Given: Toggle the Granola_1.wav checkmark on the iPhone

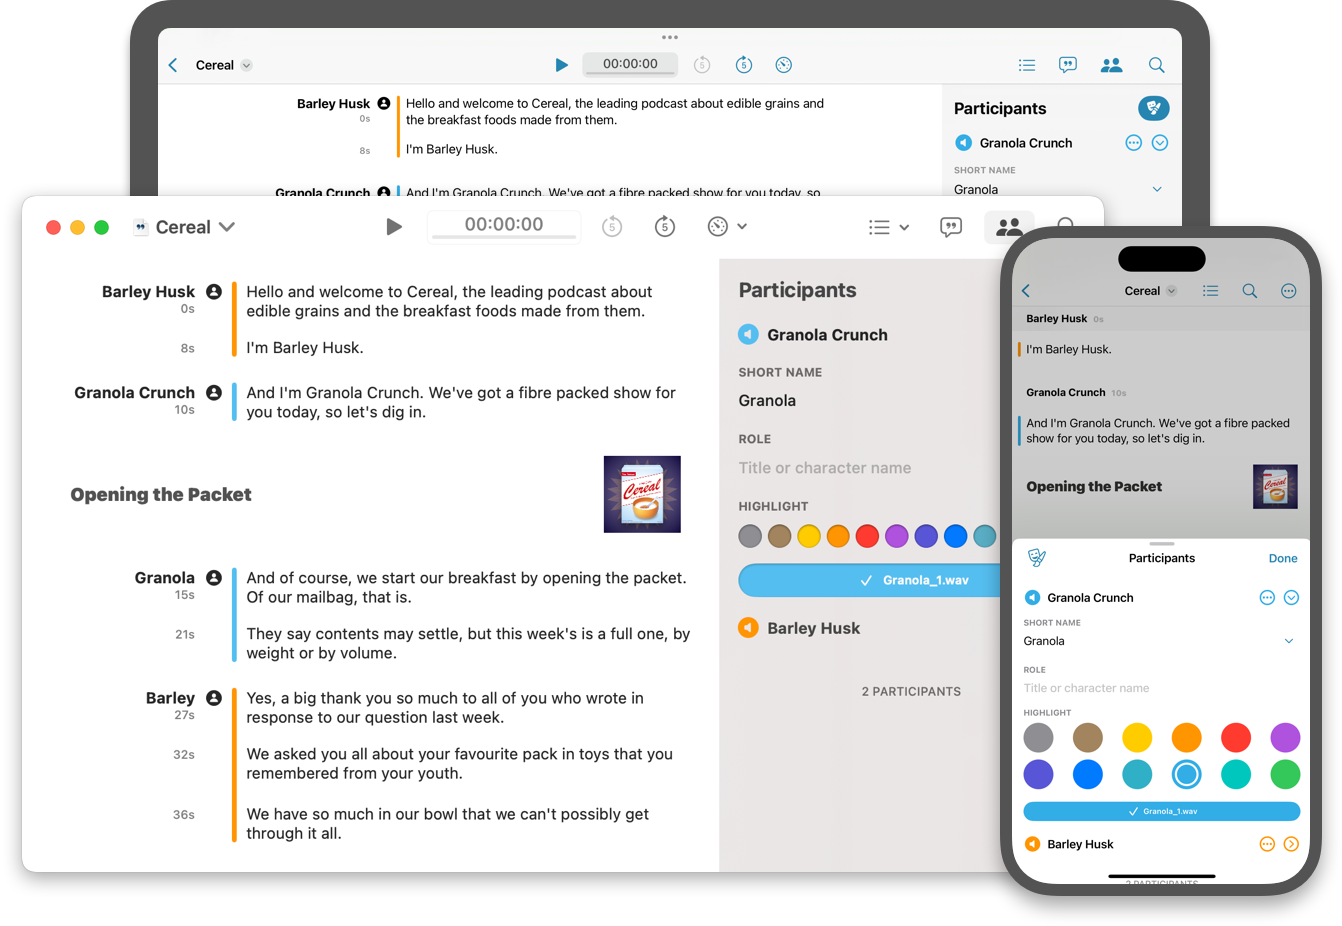Looking at the screenshot, I should pyautogui.click(x=1161, y=811).
